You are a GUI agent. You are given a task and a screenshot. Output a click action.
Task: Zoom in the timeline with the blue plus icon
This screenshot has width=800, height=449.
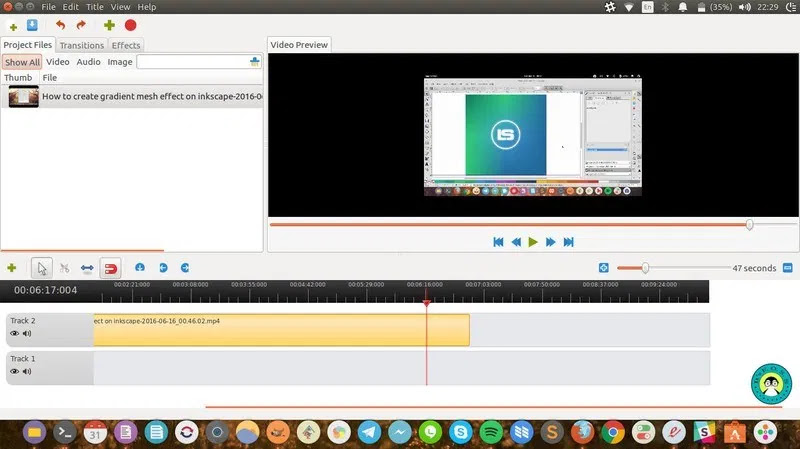point(604,268)
